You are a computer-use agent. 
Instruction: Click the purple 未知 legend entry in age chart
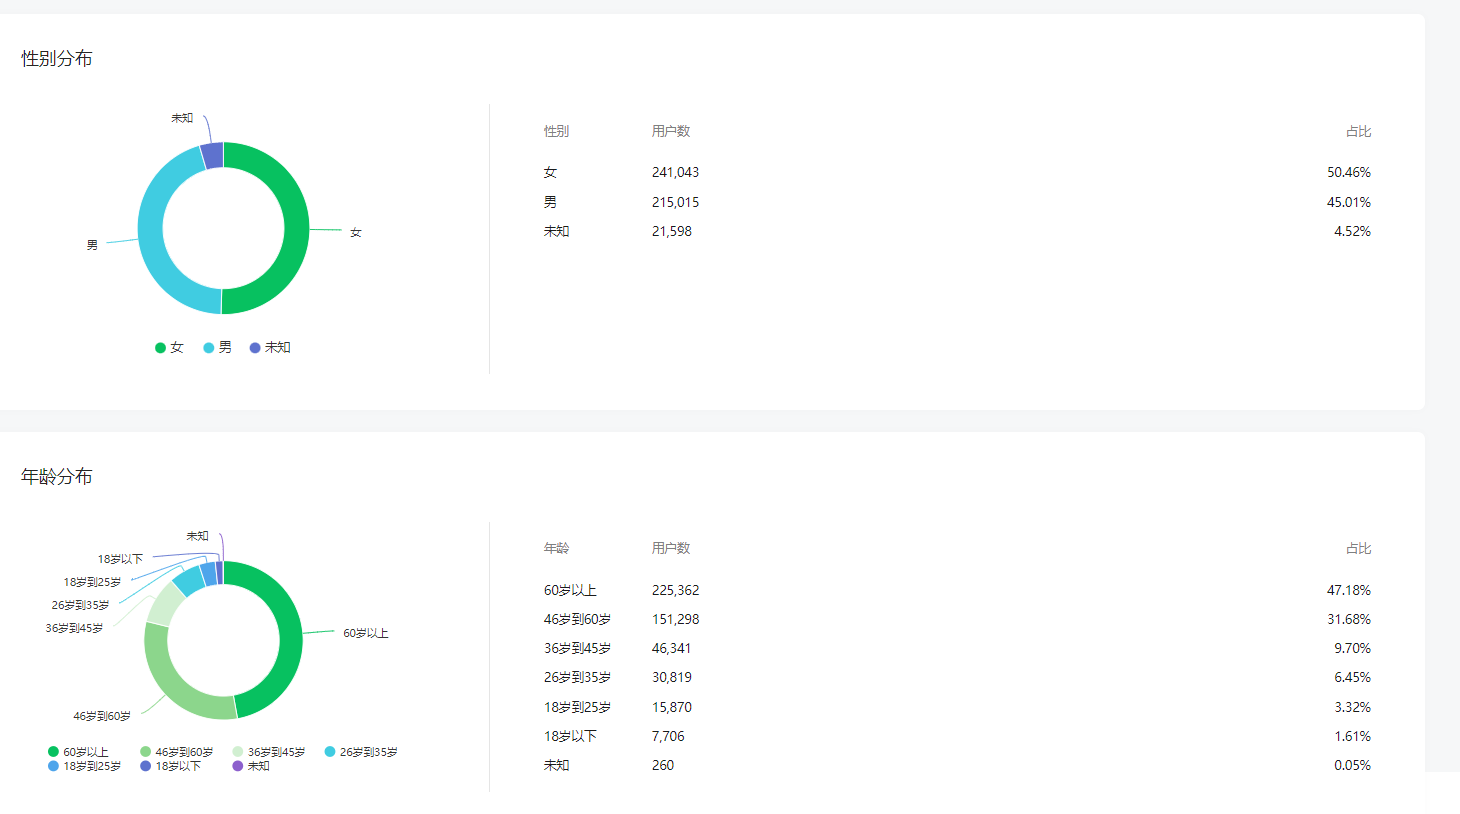(251, 766)
